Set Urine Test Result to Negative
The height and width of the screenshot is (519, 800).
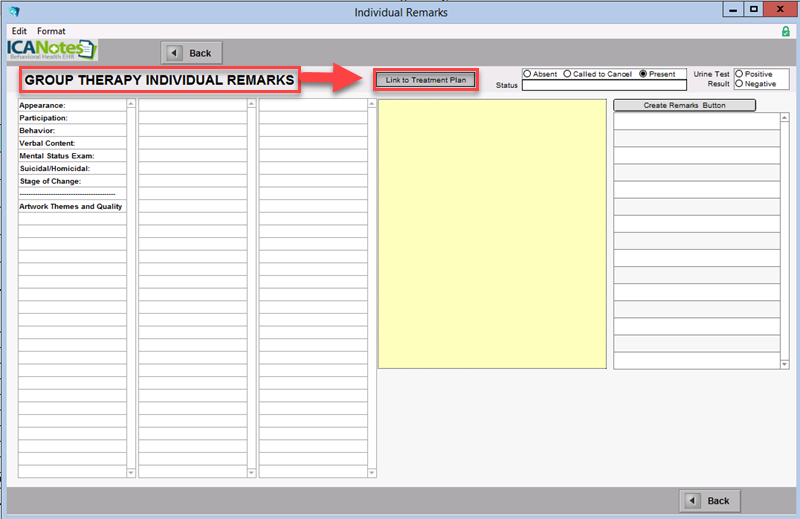tap(739, 84)
